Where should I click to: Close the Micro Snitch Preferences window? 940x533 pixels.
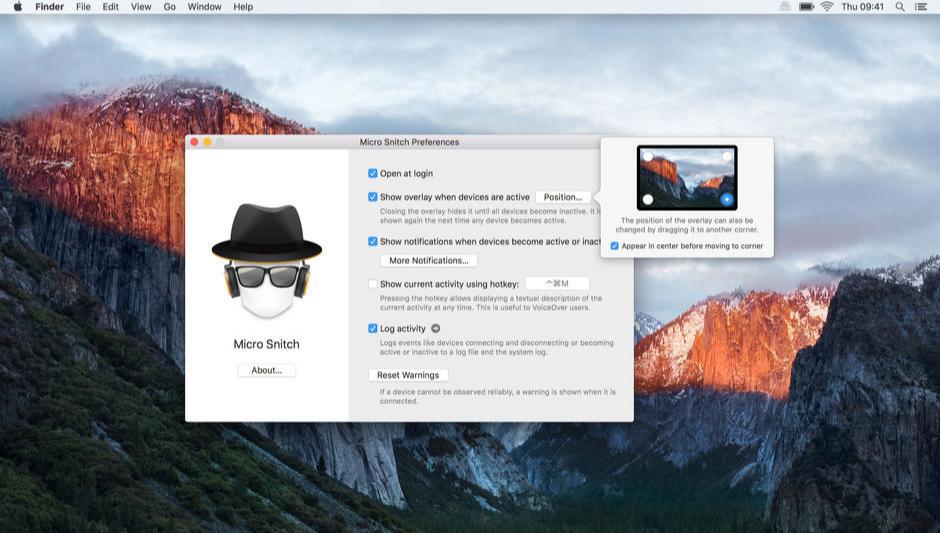[x=194, y=142]
